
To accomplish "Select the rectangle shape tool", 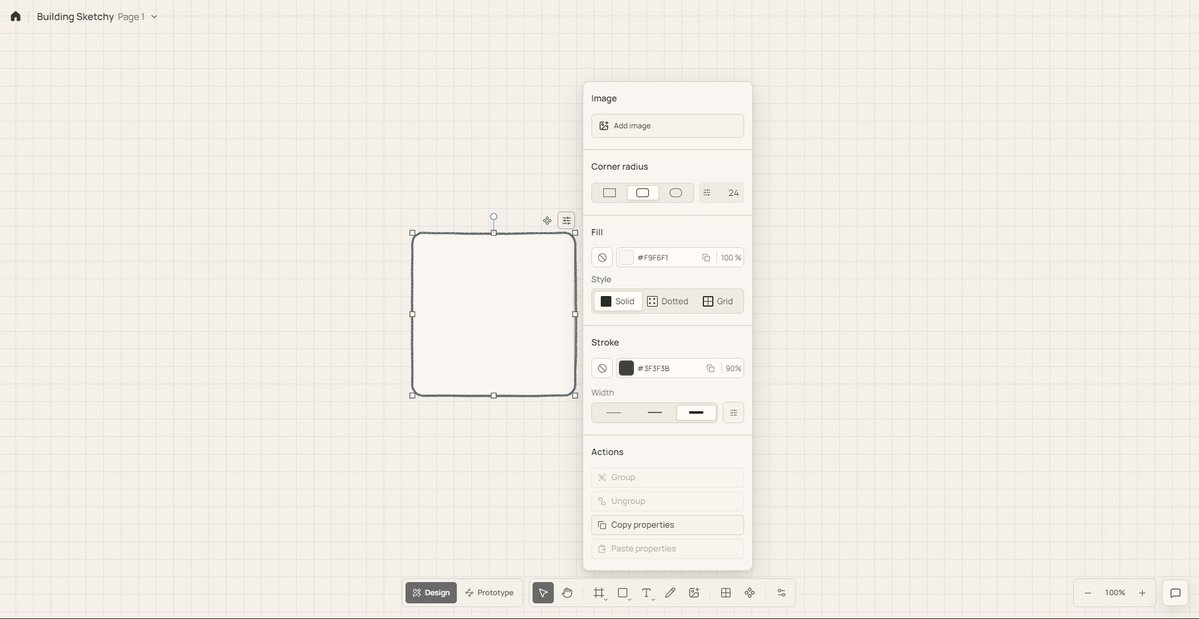I will tap(622, 593).
